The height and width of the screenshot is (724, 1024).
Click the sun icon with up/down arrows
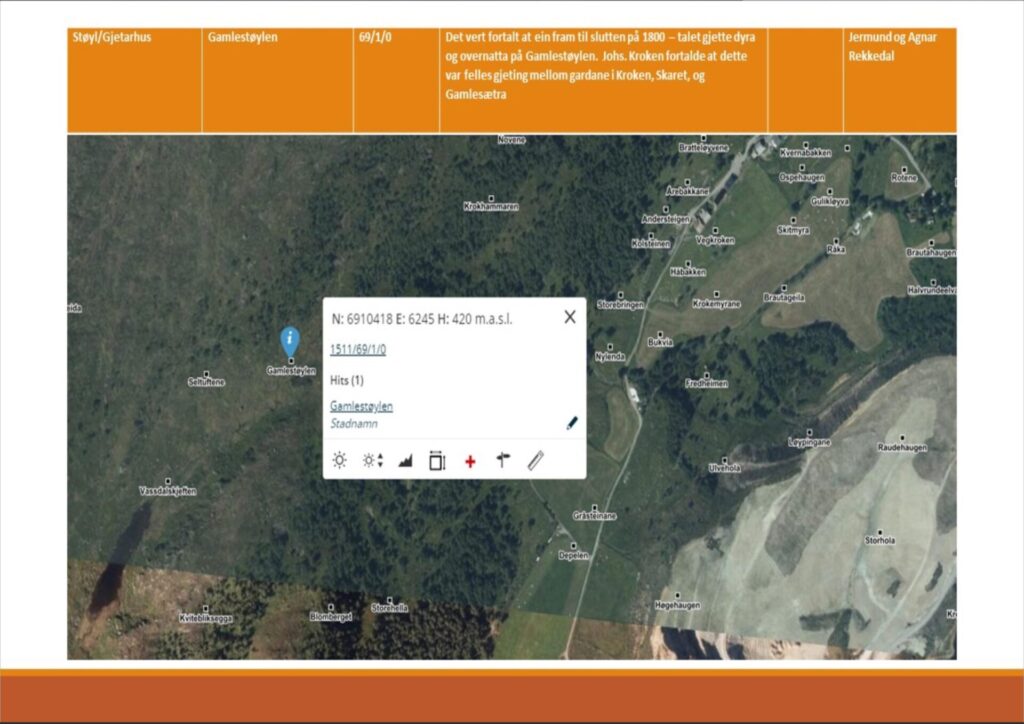(373, 461)
